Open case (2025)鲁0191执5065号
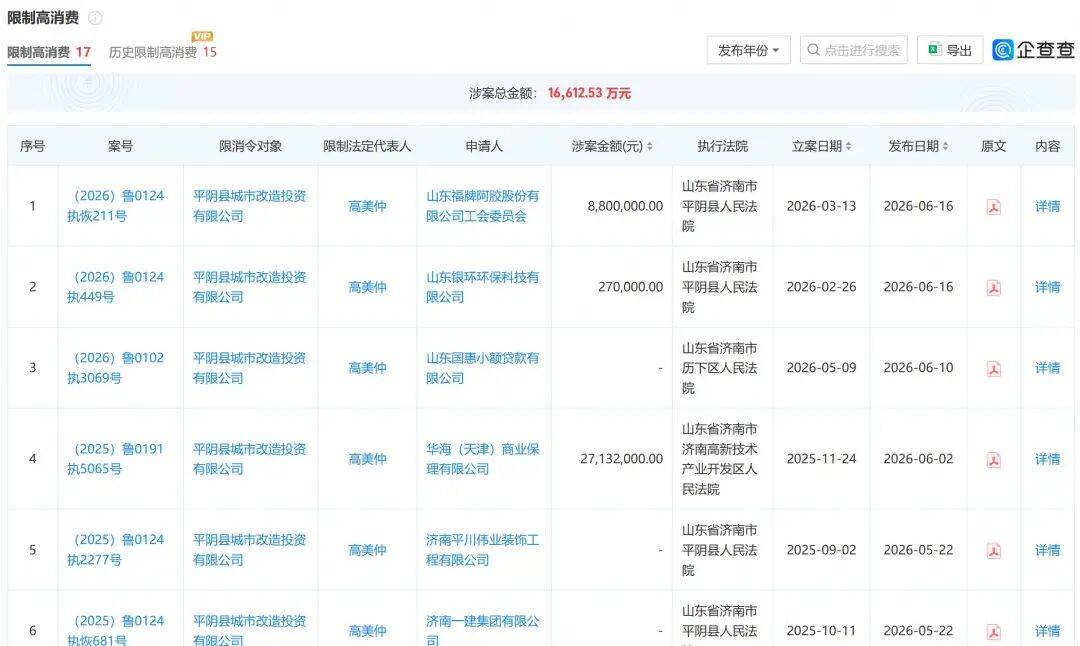Image resolution: width=1080 pixels, height=646 pixels. coord(116,459)
